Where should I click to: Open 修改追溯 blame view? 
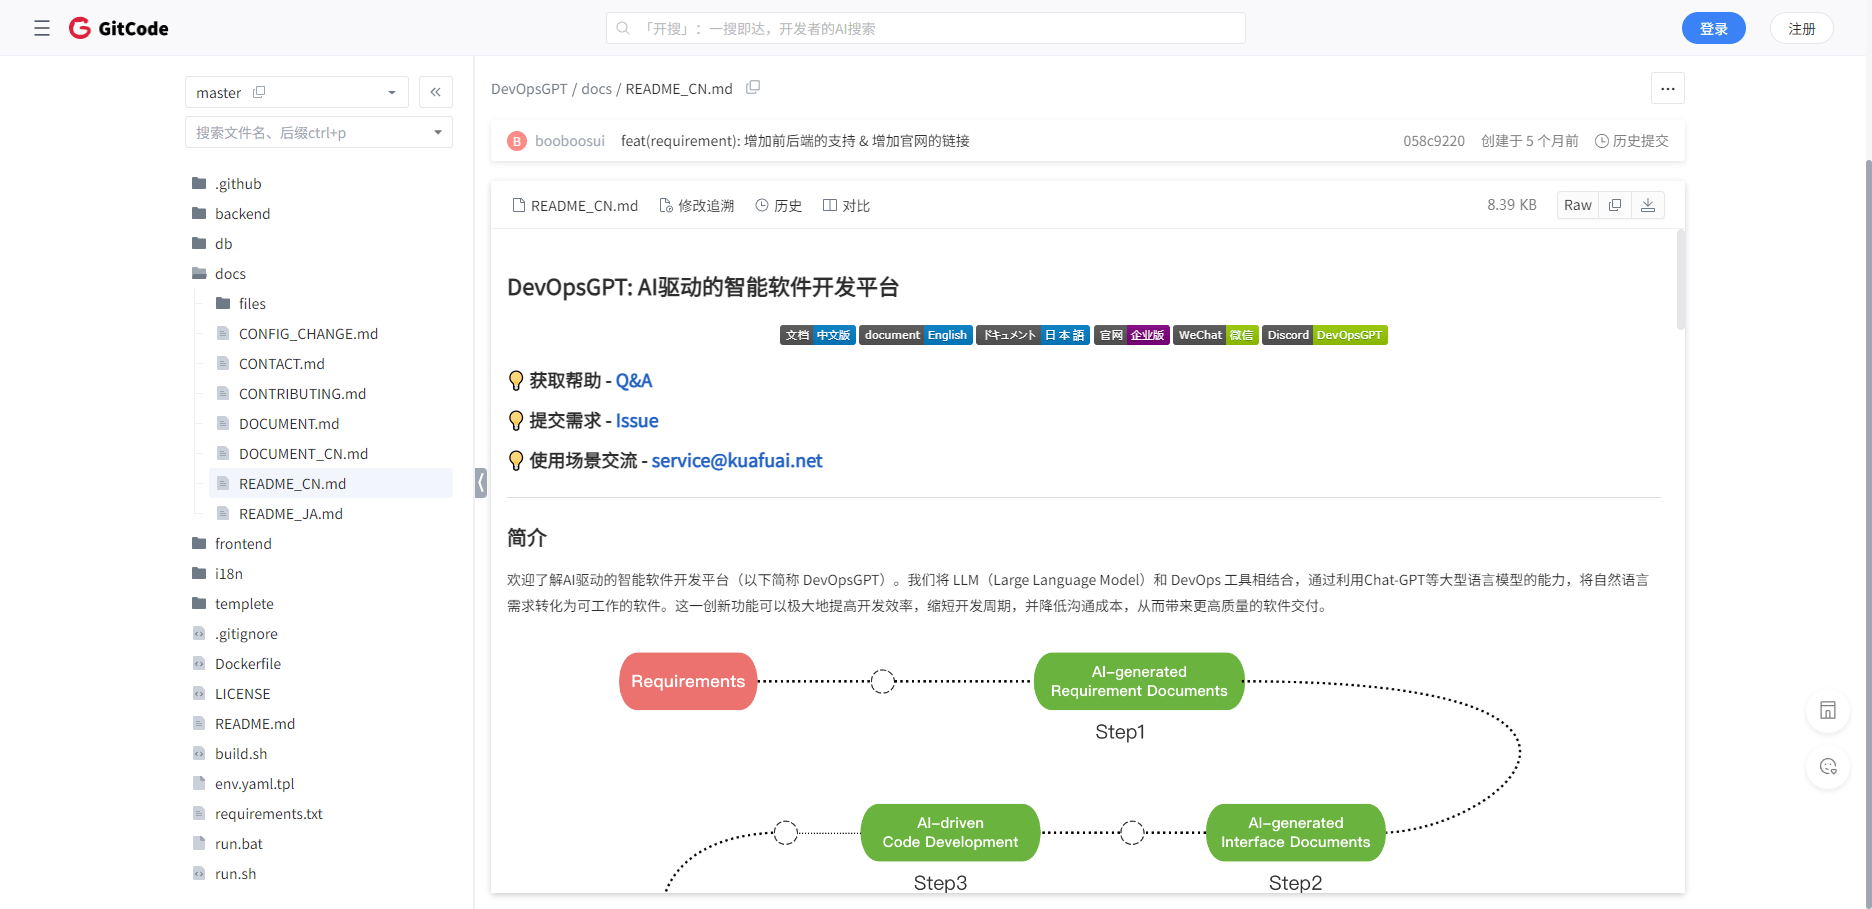coord(697,205)
